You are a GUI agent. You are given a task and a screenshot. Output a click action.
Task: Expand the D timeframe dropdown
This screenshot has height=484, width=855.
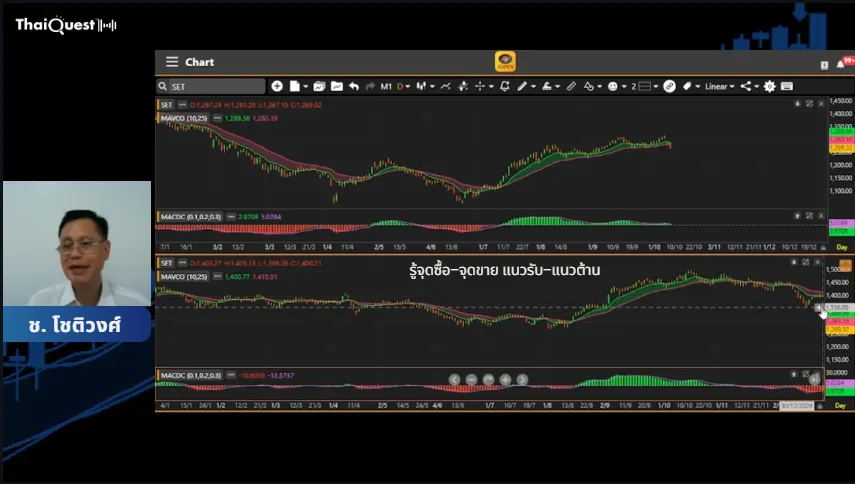[x=403, y=87]
